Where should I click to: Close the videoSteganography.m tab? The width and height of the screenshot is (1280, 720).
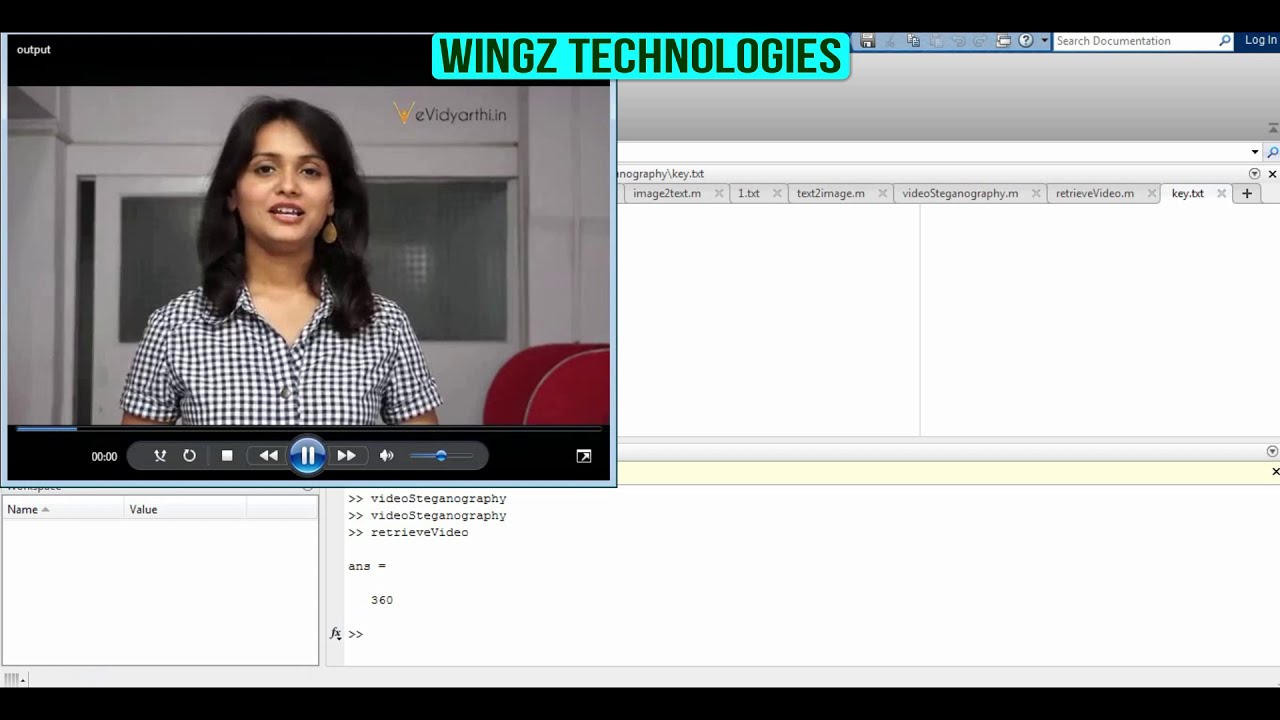pos(1036,194)
